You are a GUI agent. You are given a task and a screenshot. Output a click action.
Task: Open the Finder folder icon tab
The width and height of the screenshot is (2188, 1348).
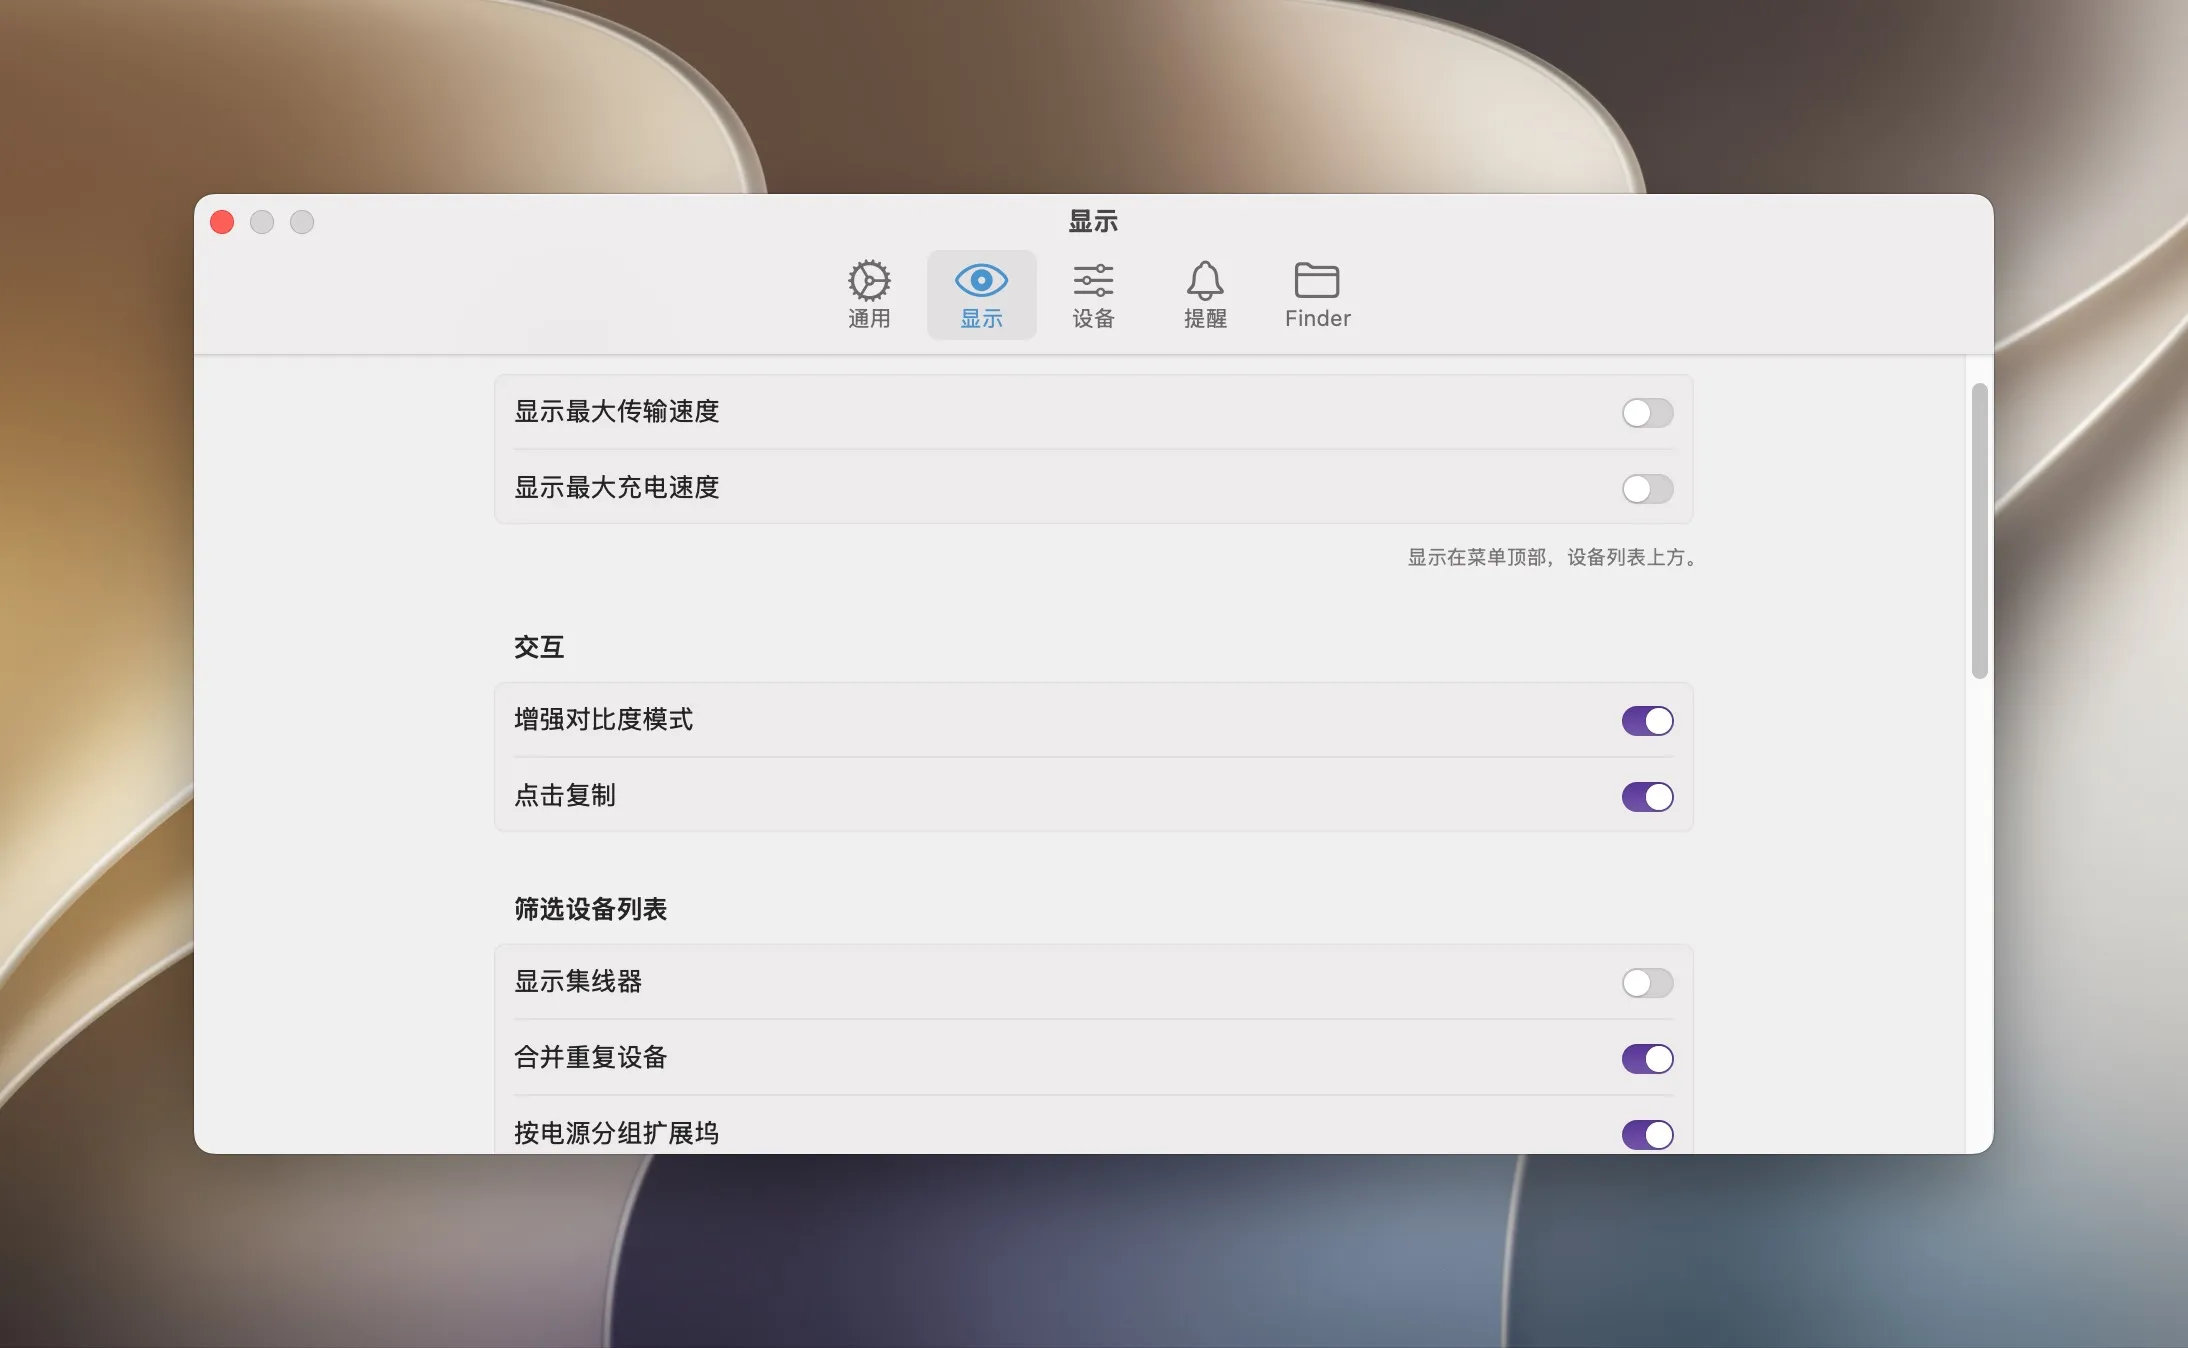click(1317, 294)
